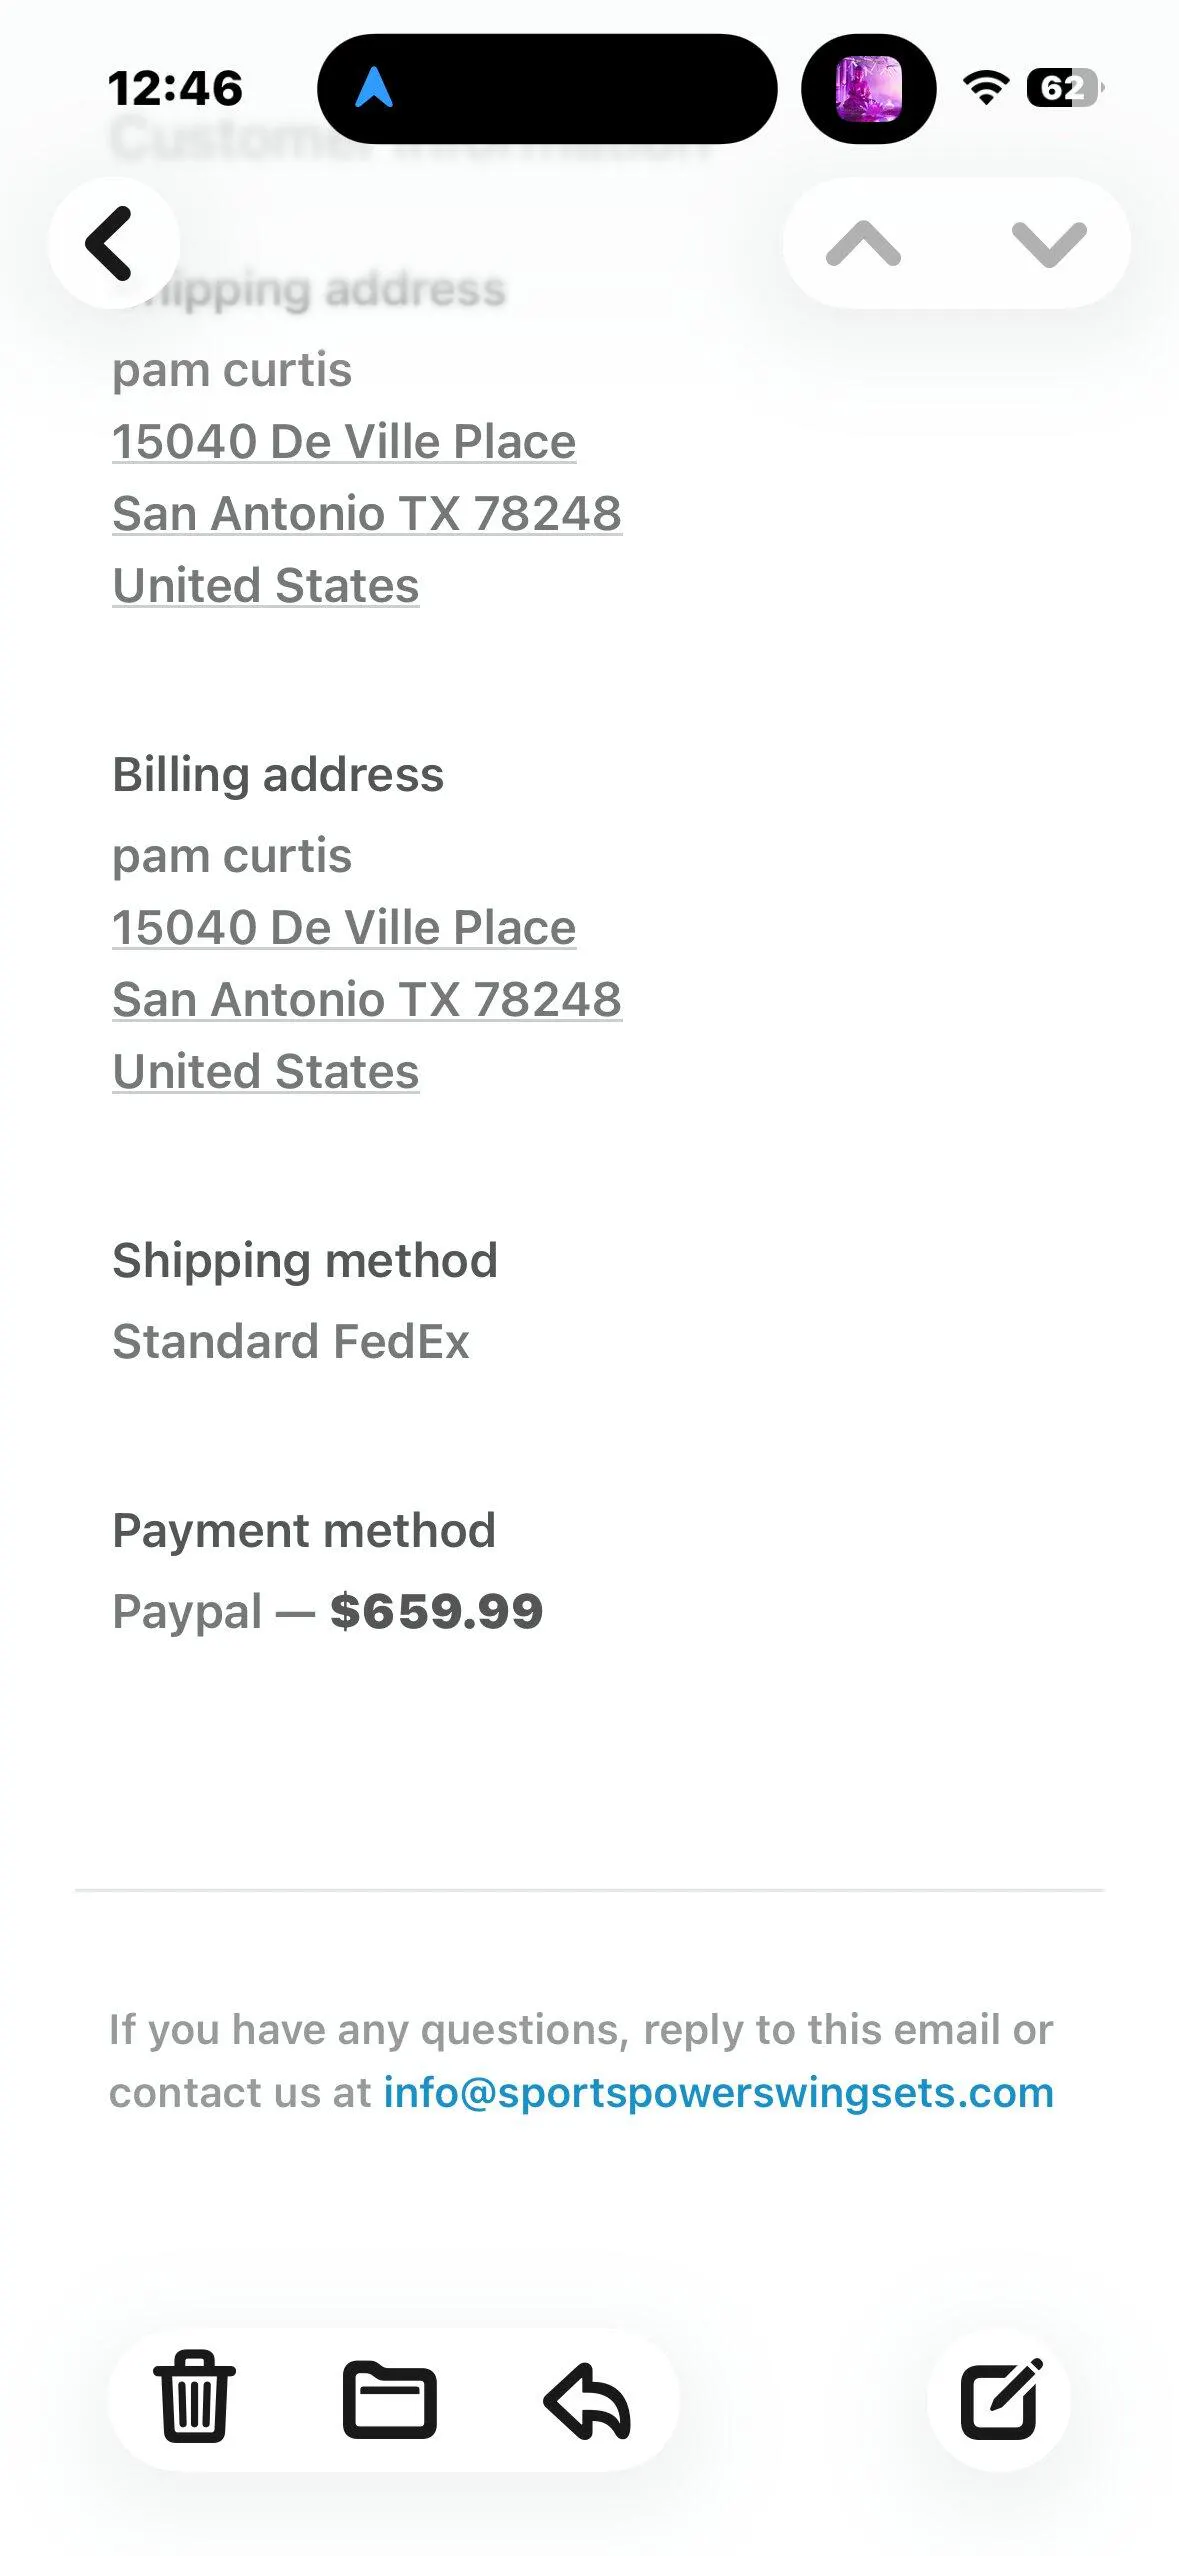Open billing address 15040 De Ville Place

[344, 928]
